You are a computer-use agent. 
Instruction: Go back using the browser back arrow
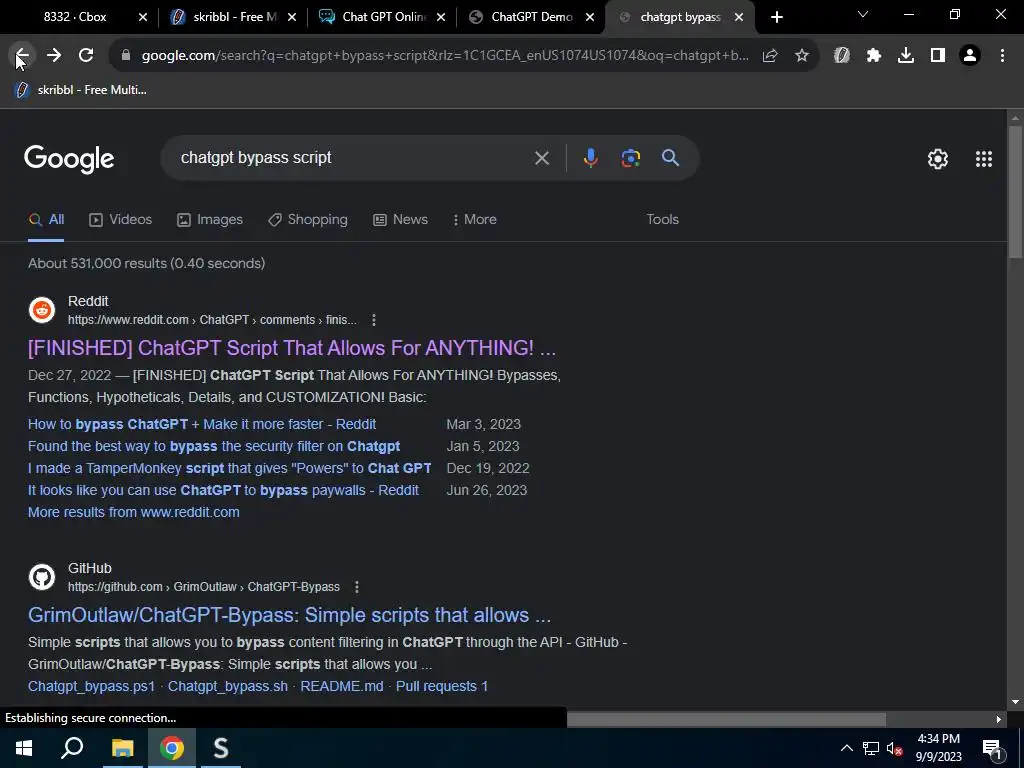[22, 56]
